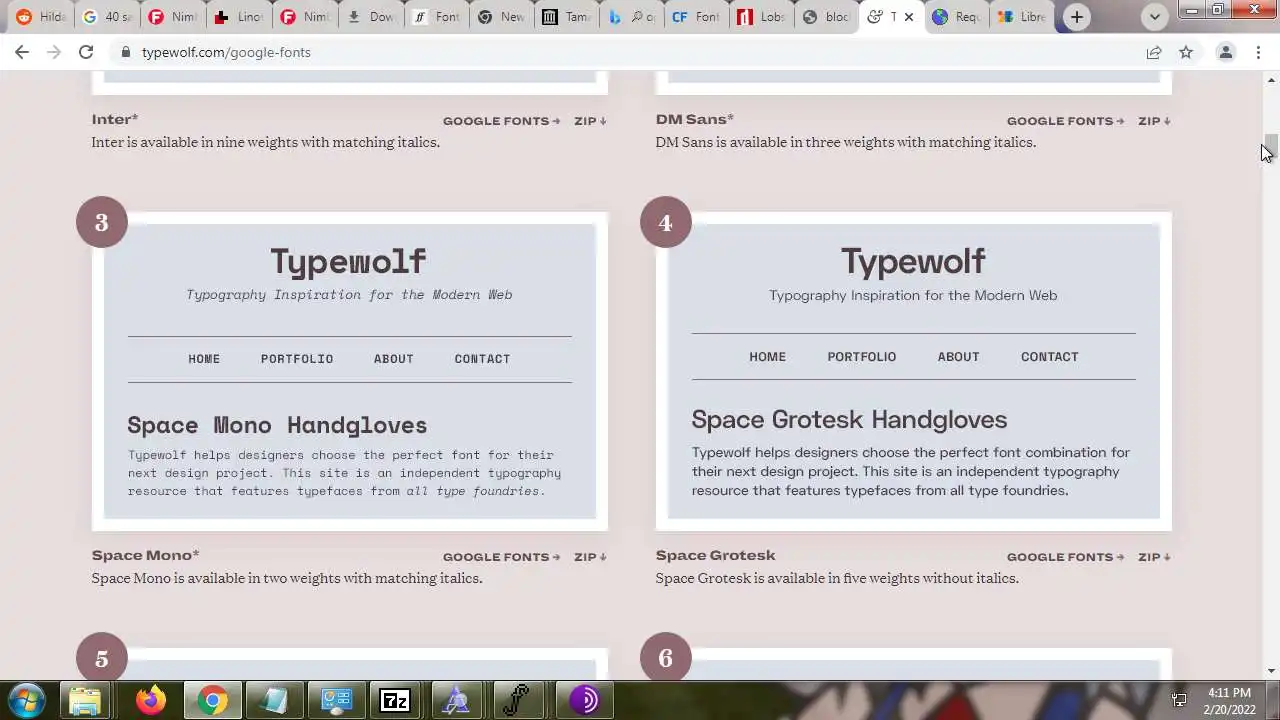Viewport: 1280px width, 720px height.
Task: Click the Space Grotesk font preview card
Action: pyautogui.click(x=914, y=371)
